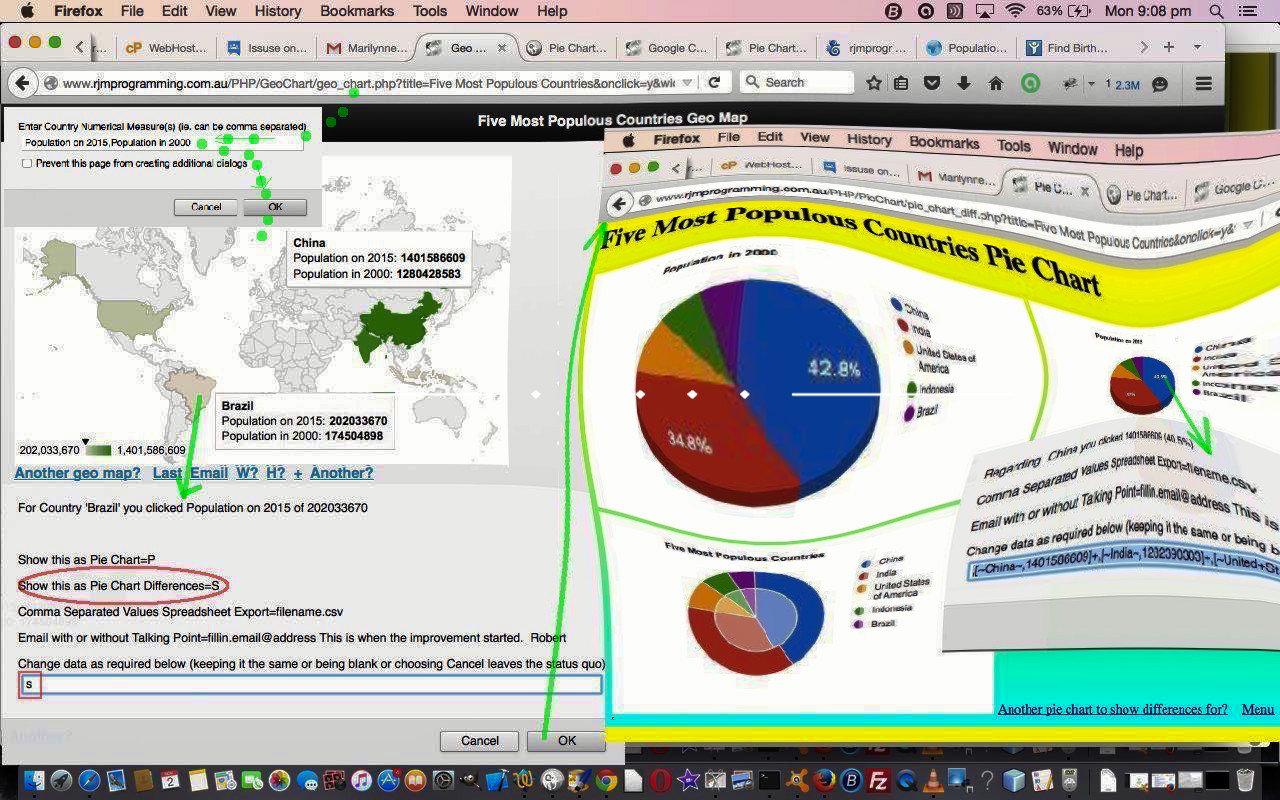The image size is (1280, 800).
Task: Open the Apple menu
Action: [x=27, y=11]
